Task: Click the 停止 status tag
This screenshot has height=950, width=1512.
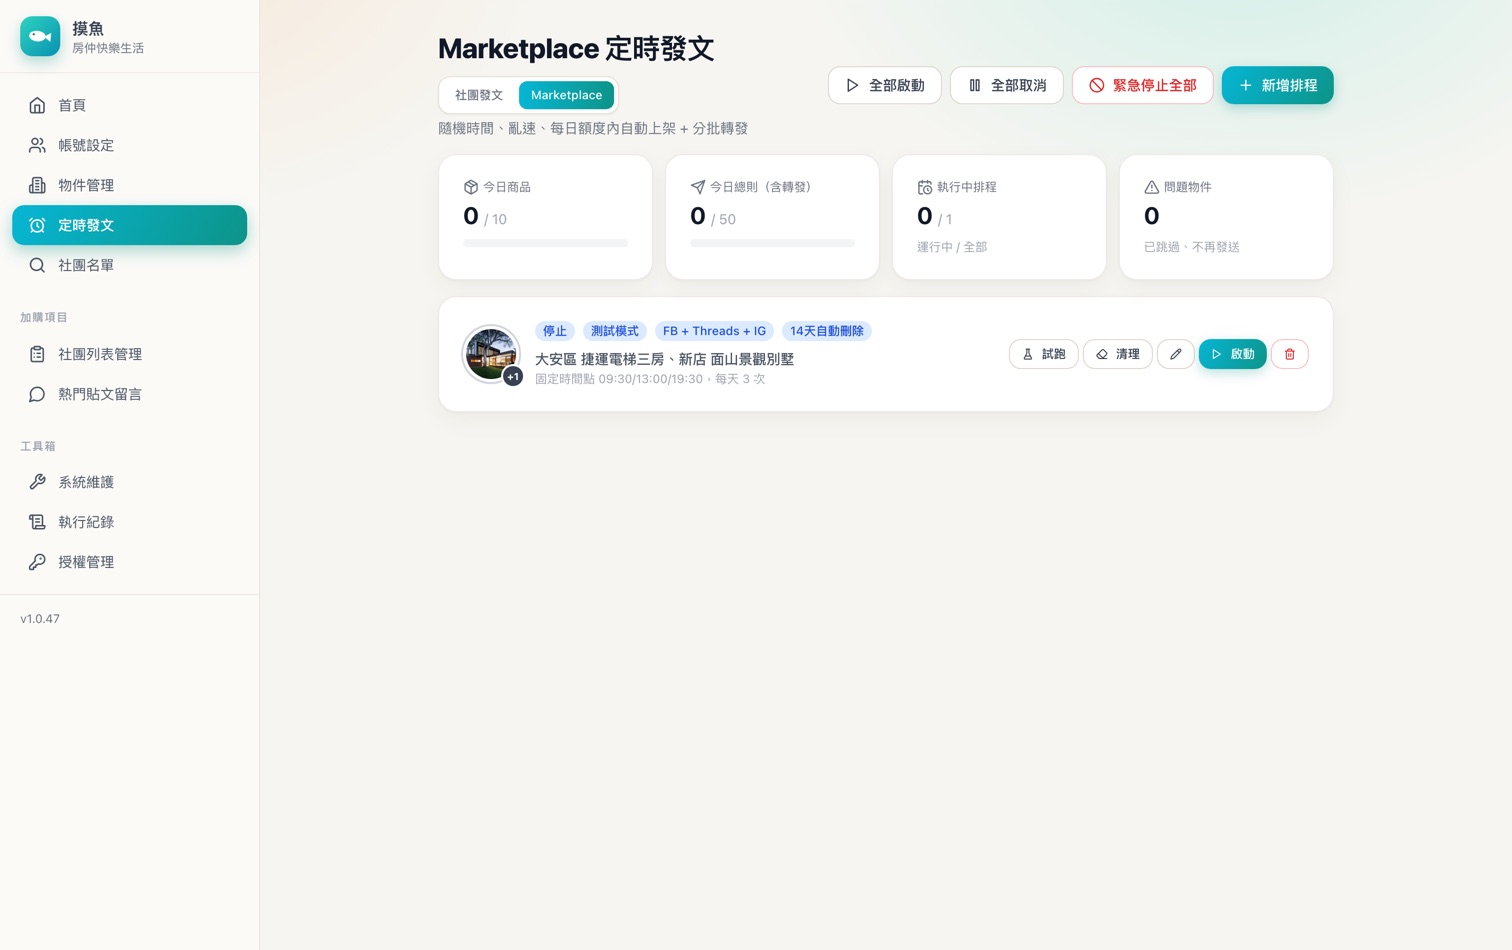Action: point(555,331)
